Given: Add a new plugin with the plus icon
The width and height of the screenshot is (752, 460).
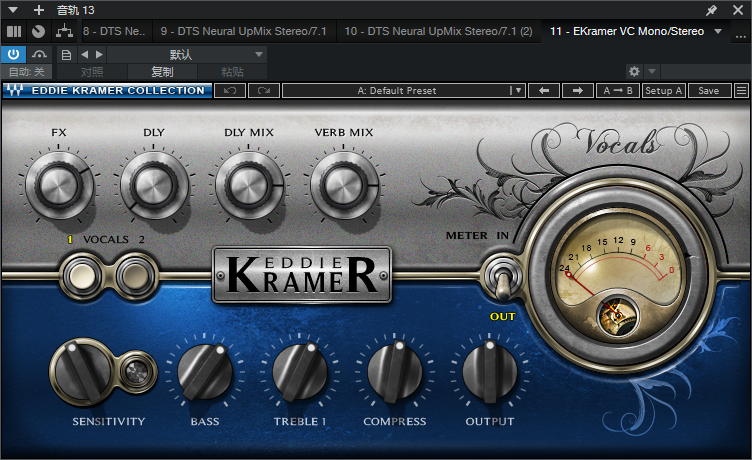Looking at the screenshot, I should tap(39, 10).
